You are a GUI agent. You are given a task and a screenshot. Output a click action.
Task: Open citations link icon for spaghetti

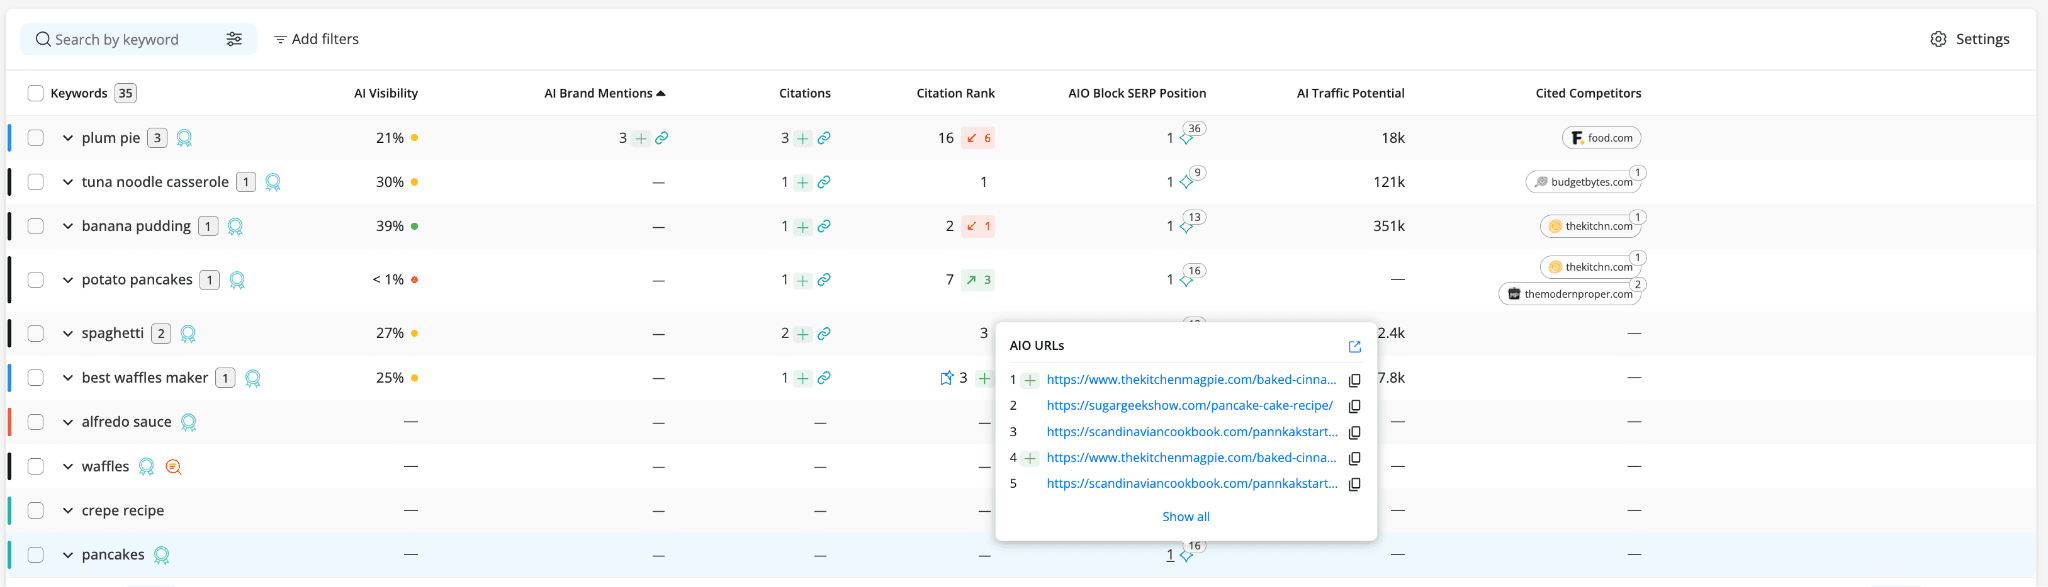pyautogui.click(x=824, y=334)
